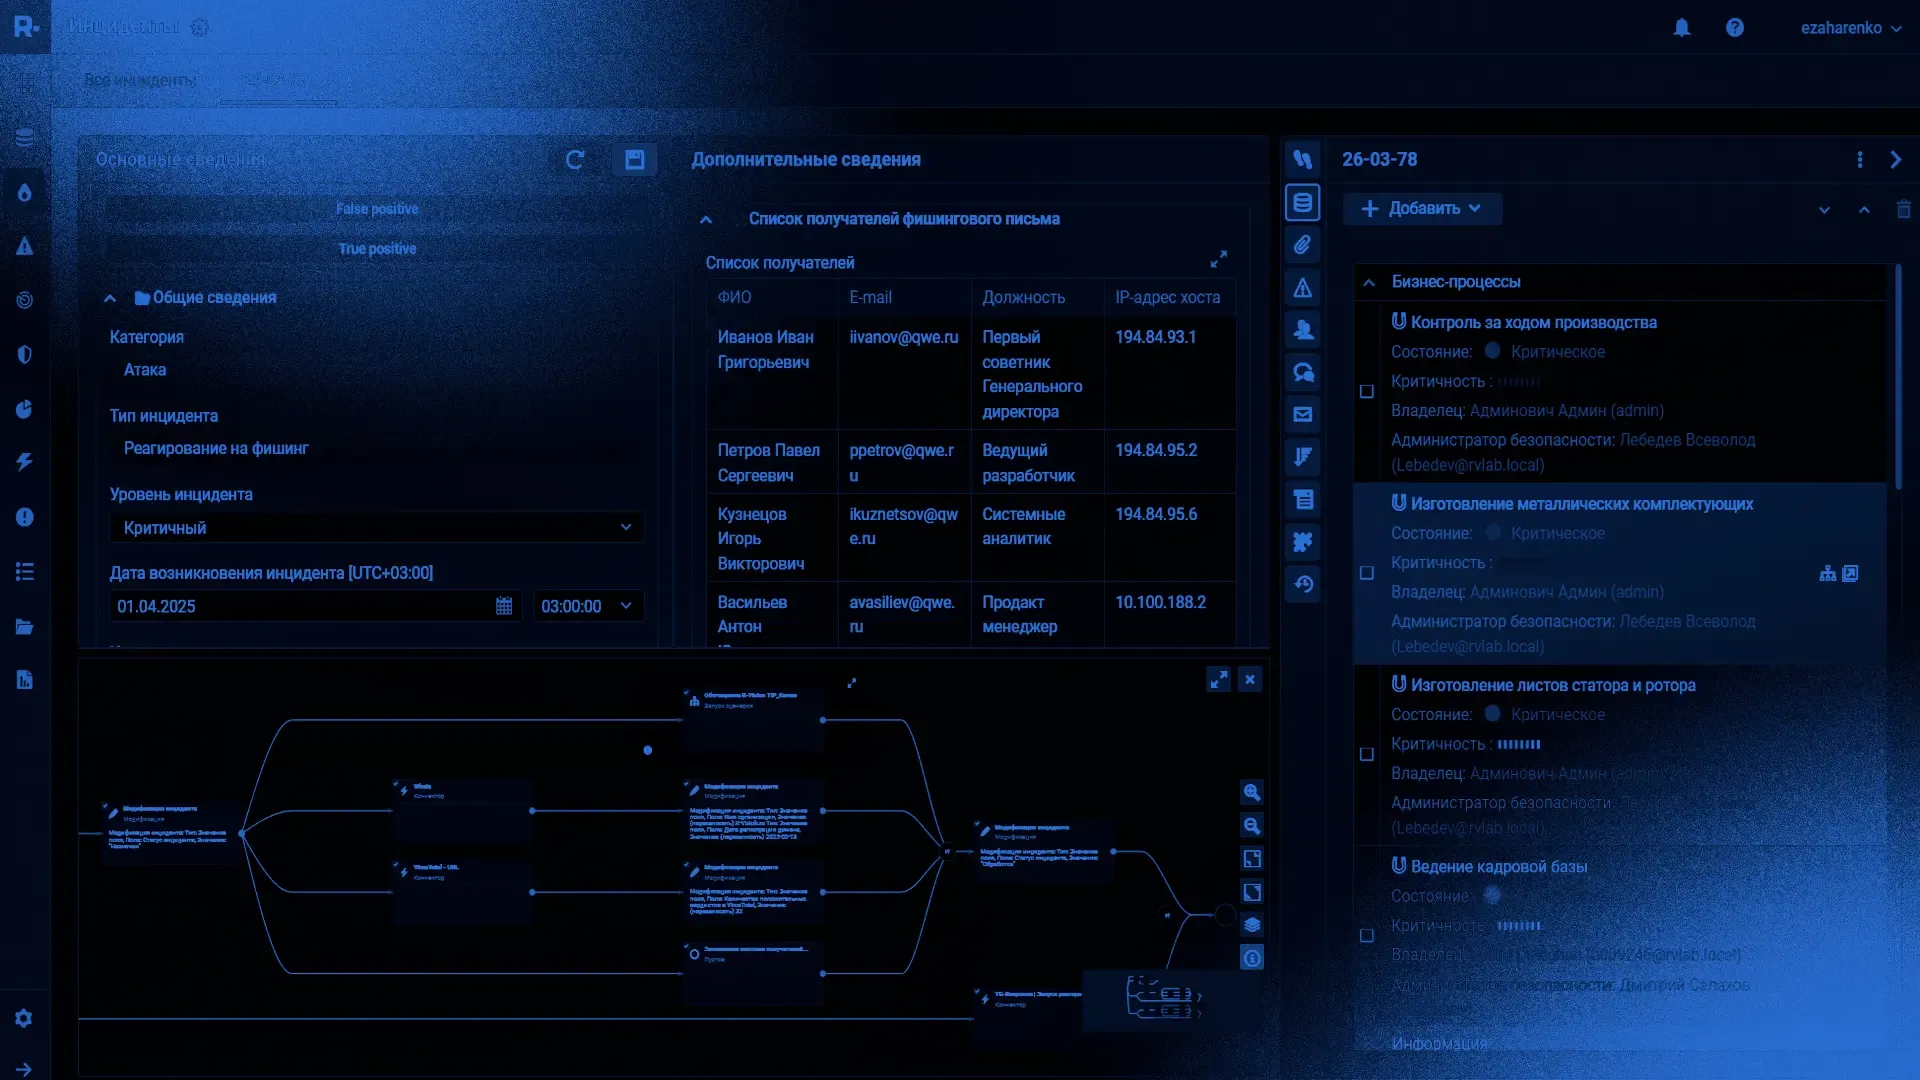
Task: Open the three-dot menu for 26-03-78
Action: [x=1859, y=160]
